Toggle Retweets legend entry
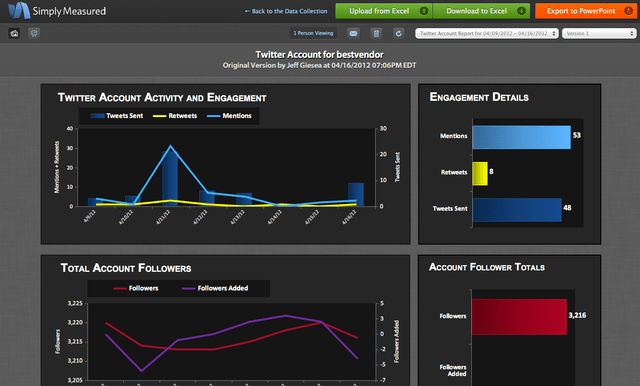 click(175, 116)
